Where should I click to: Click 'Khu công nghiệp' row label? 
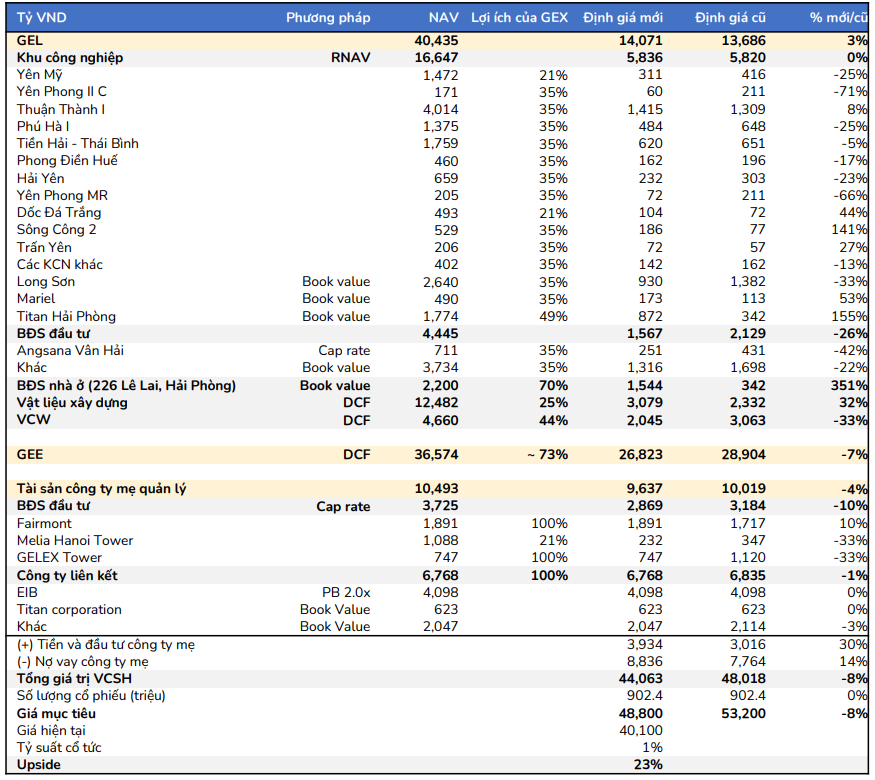[70, 57]
